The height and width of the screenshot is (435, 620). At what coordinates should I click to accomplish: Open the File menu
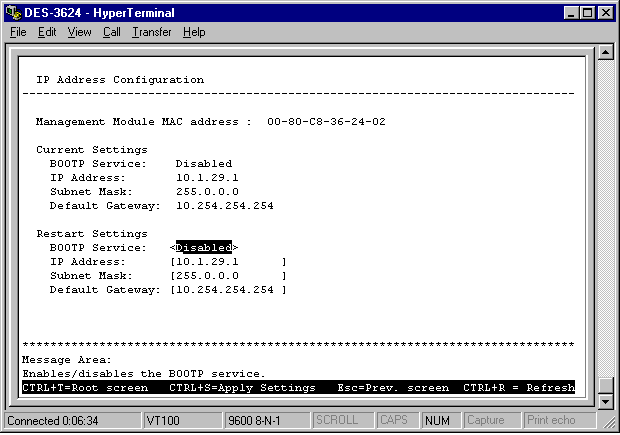pyautogui.click(x=18, y=32)
